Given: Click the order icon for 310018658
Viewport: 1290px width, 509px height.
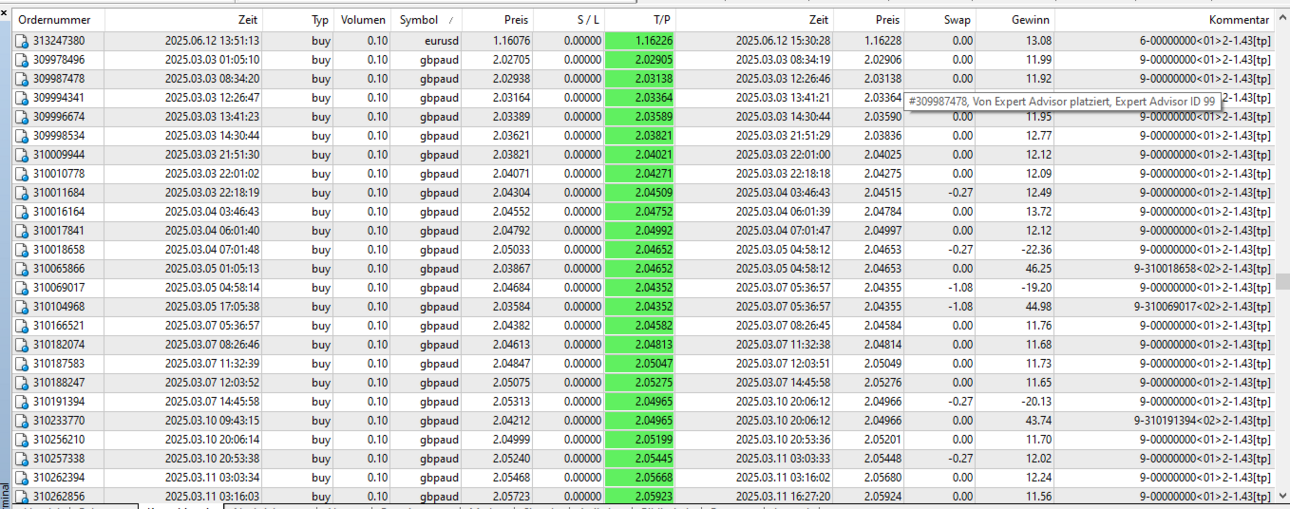Looking at the screenshot, I should [22, 250].
